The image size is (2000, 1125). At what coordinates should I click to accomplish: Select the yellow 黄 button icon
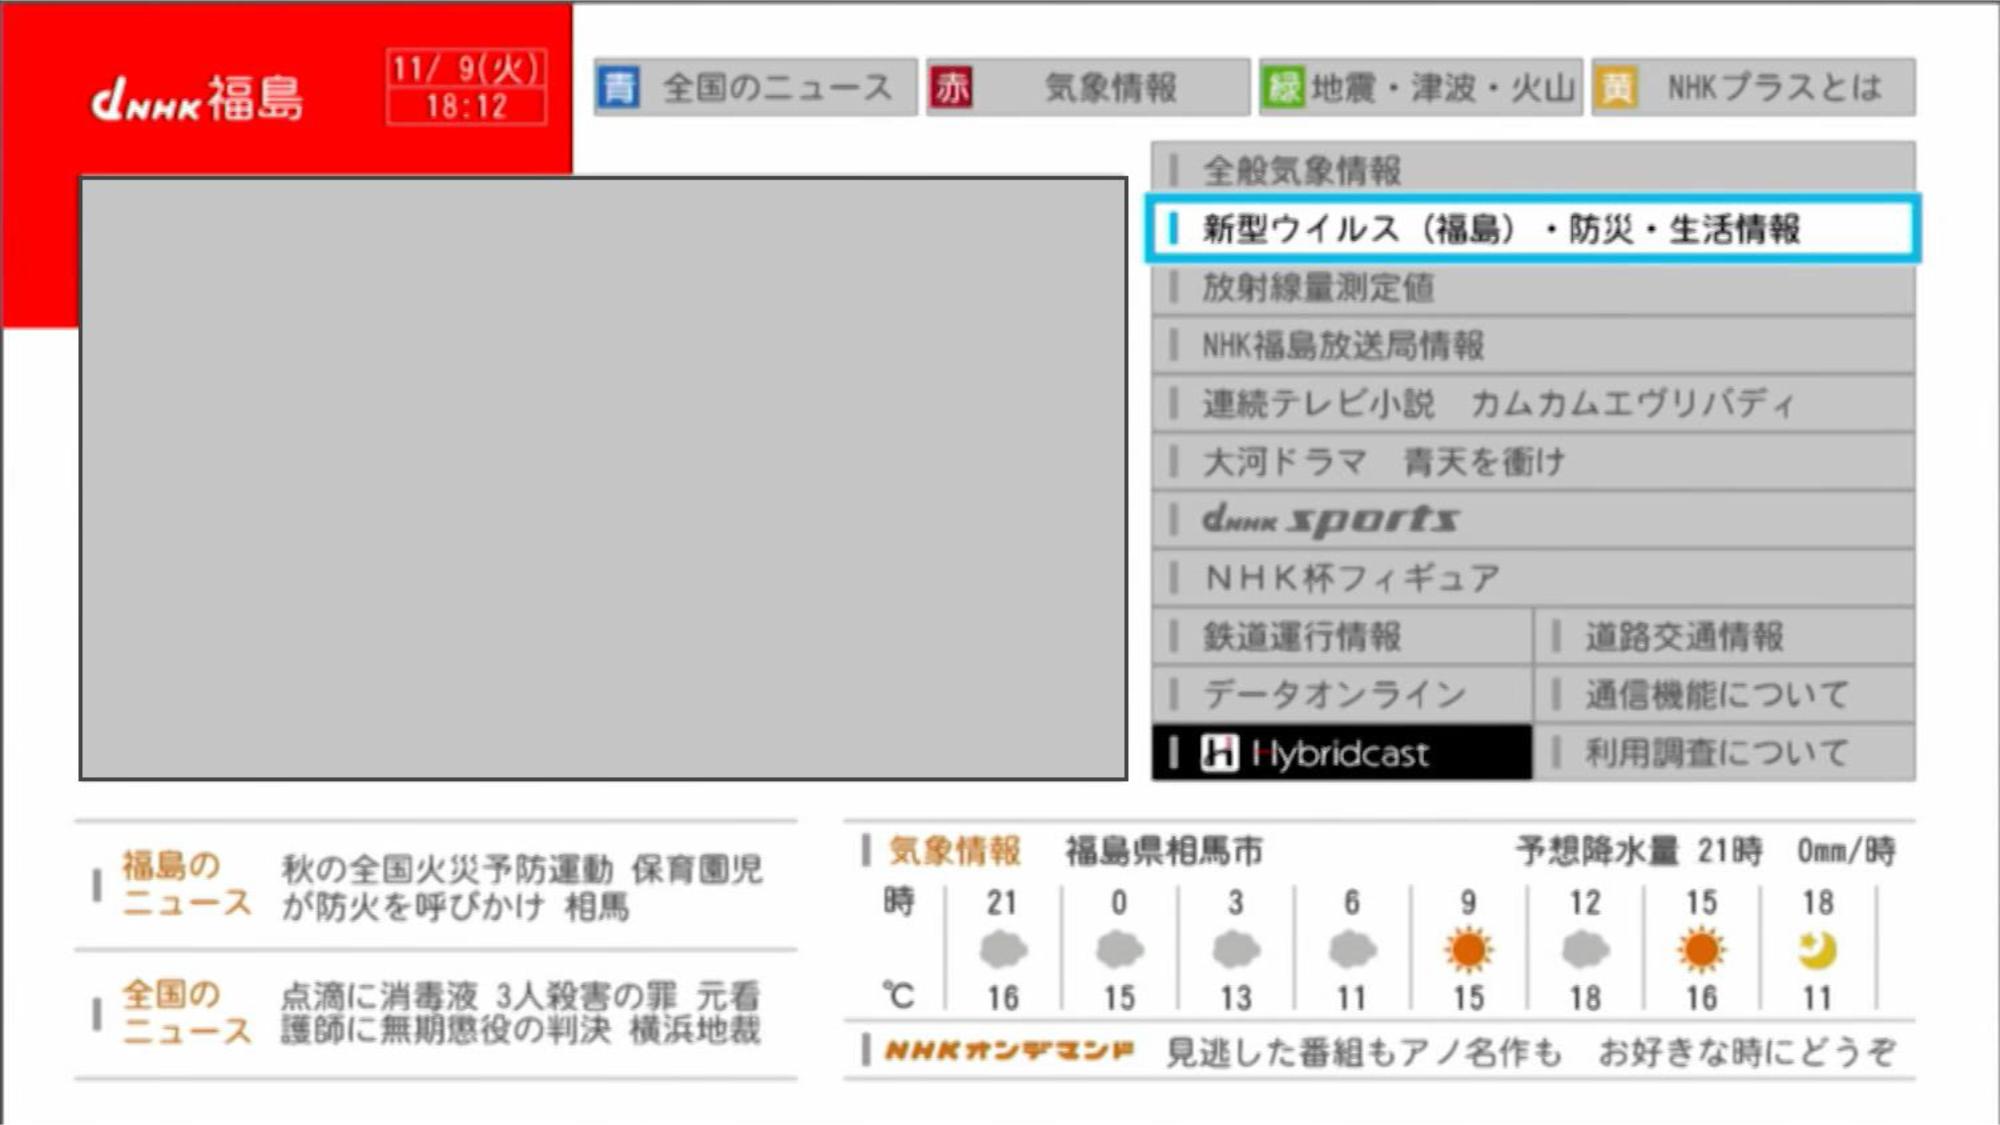point(1616,88)
